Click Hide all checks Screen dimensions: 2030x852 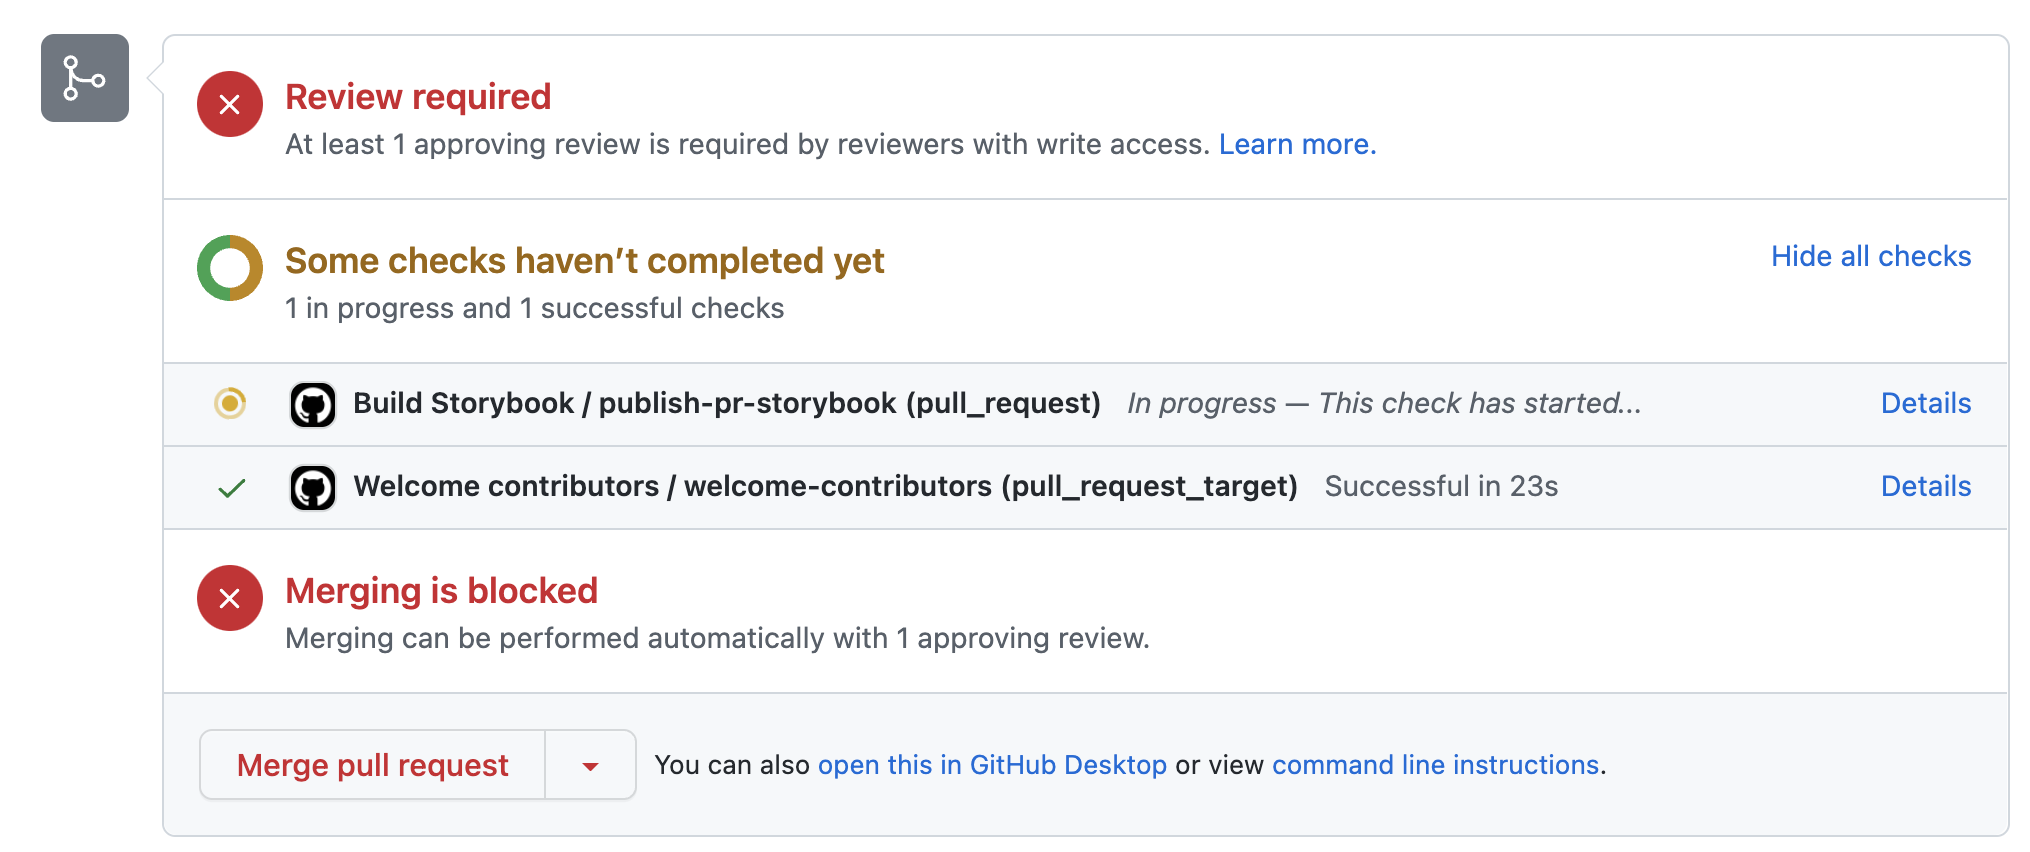point(1871,256)
